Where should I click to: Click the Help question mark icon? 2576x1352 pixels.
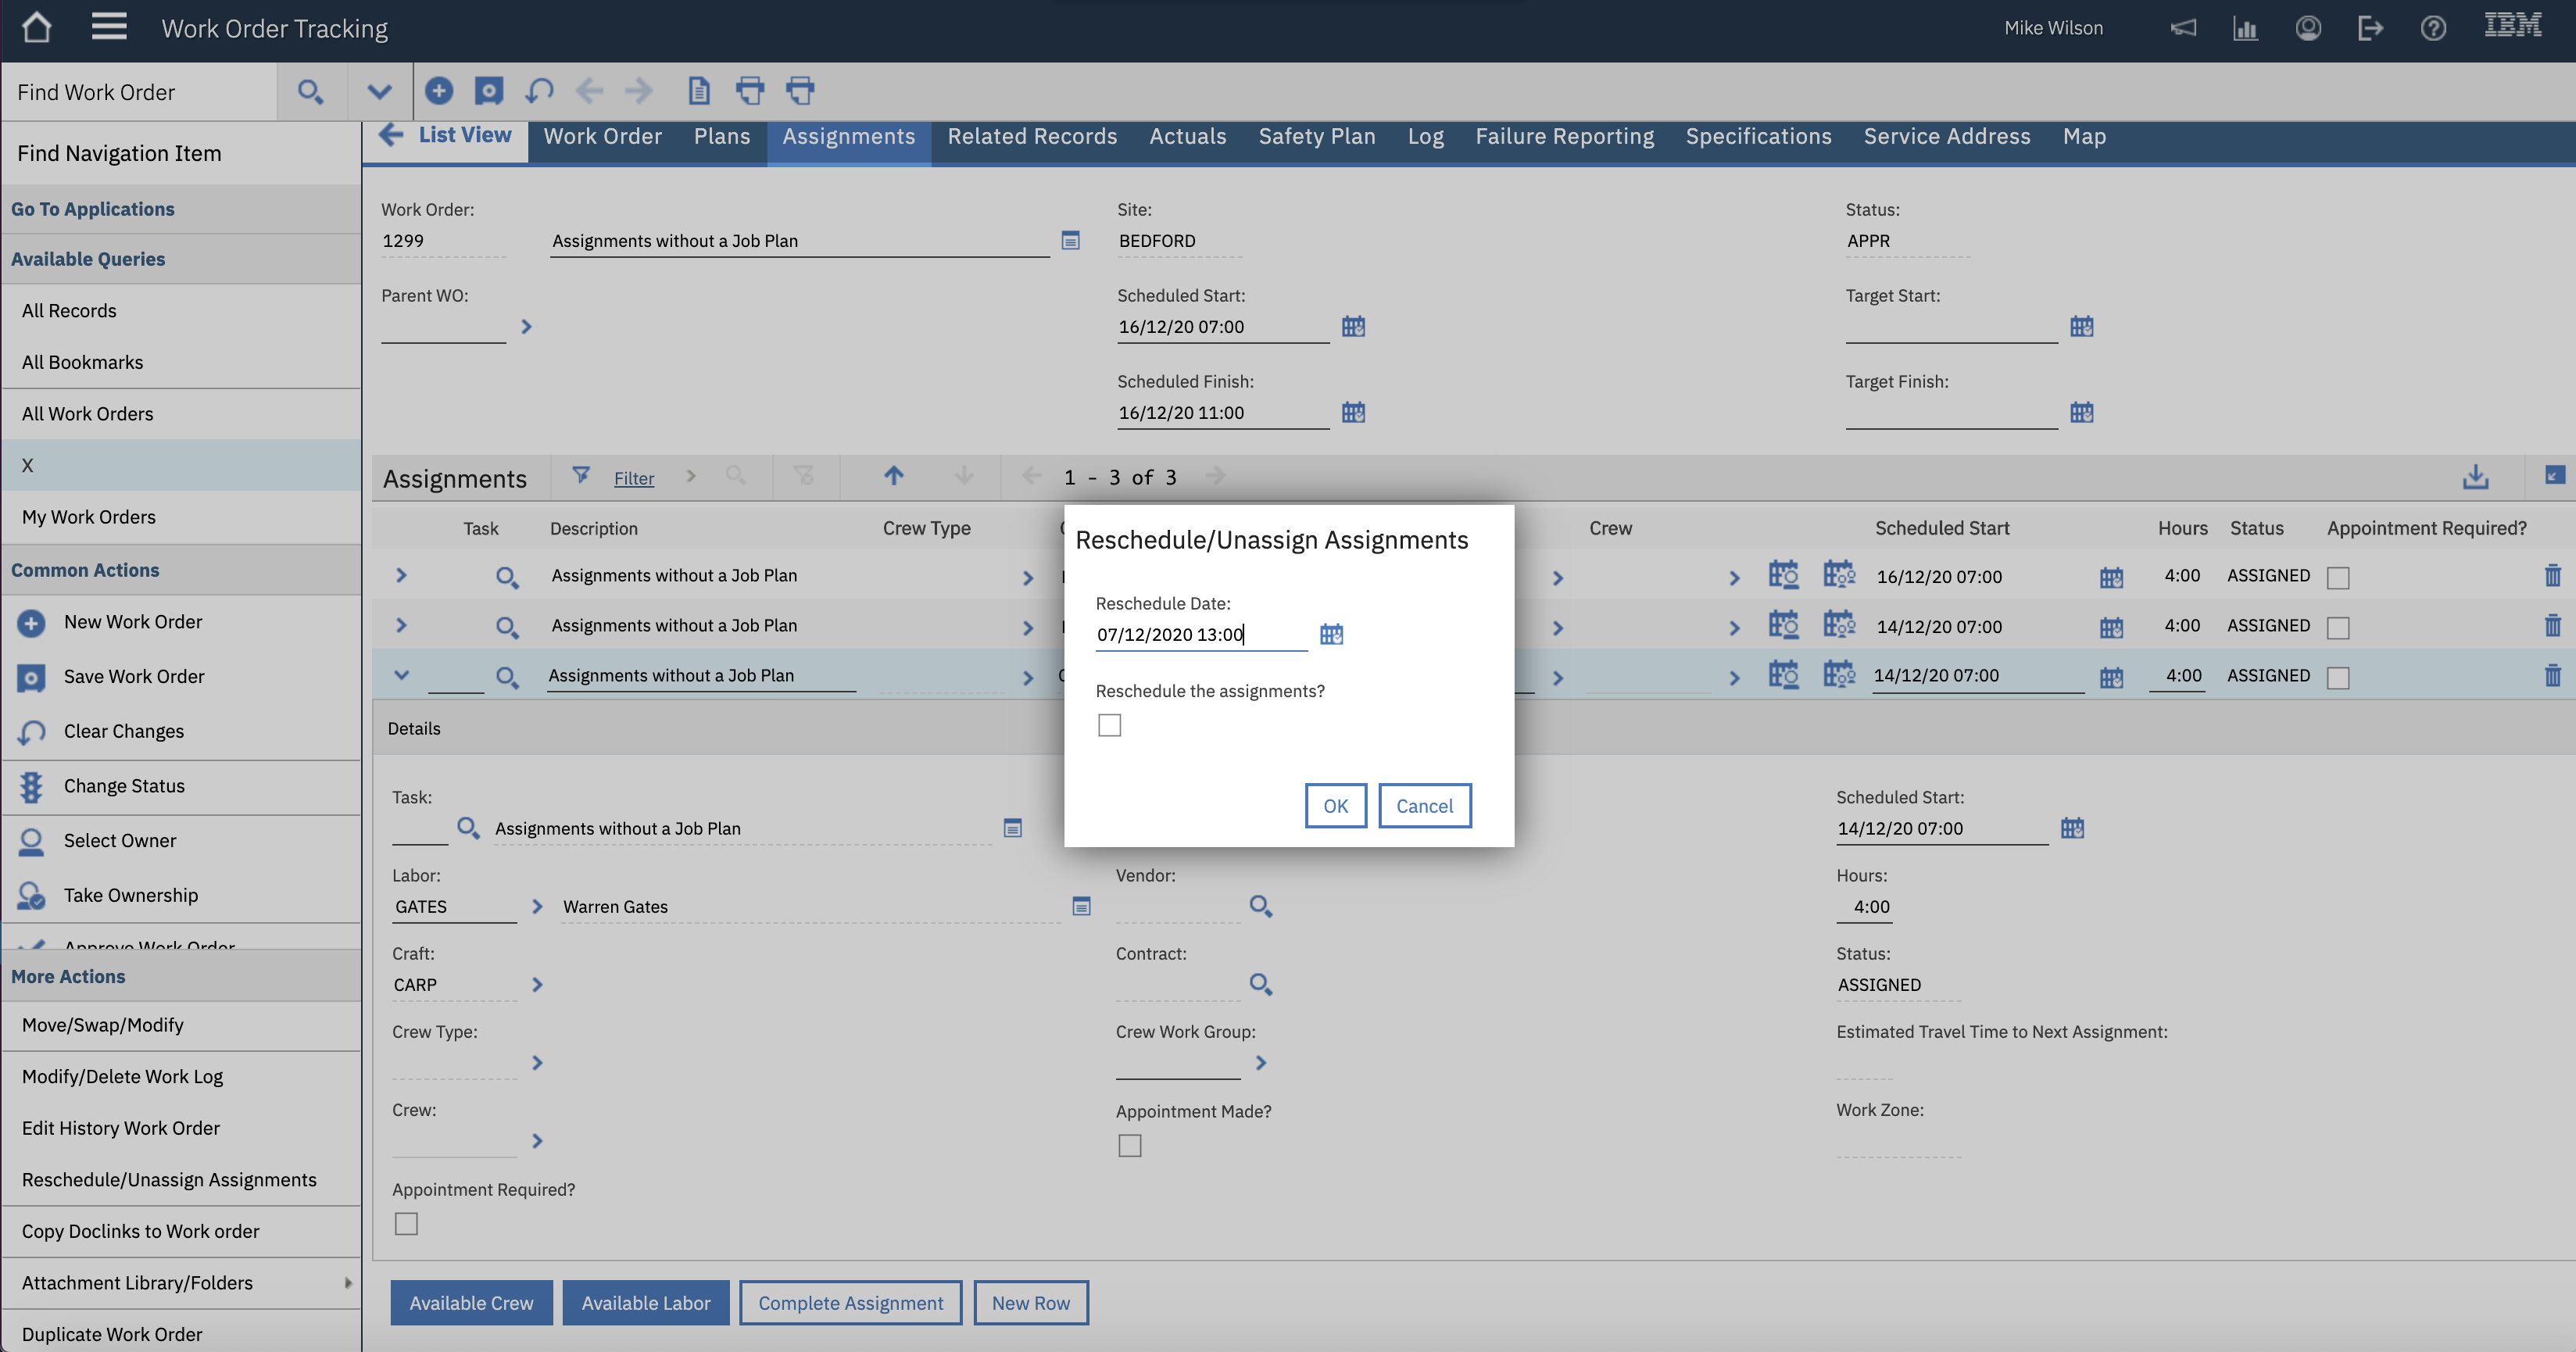pyautogui.click(x=2433, y=28)
